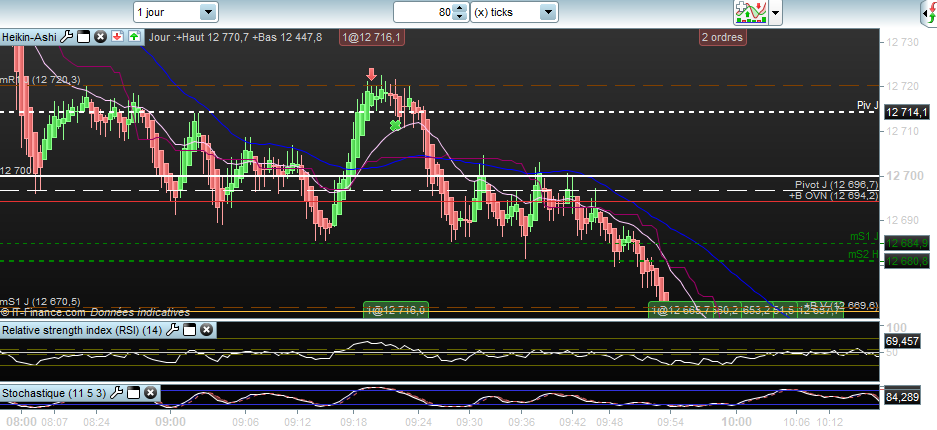Click the red '1@12 716,1' position label
Viewport: 937px width, 430px height.
click(371, 37)
